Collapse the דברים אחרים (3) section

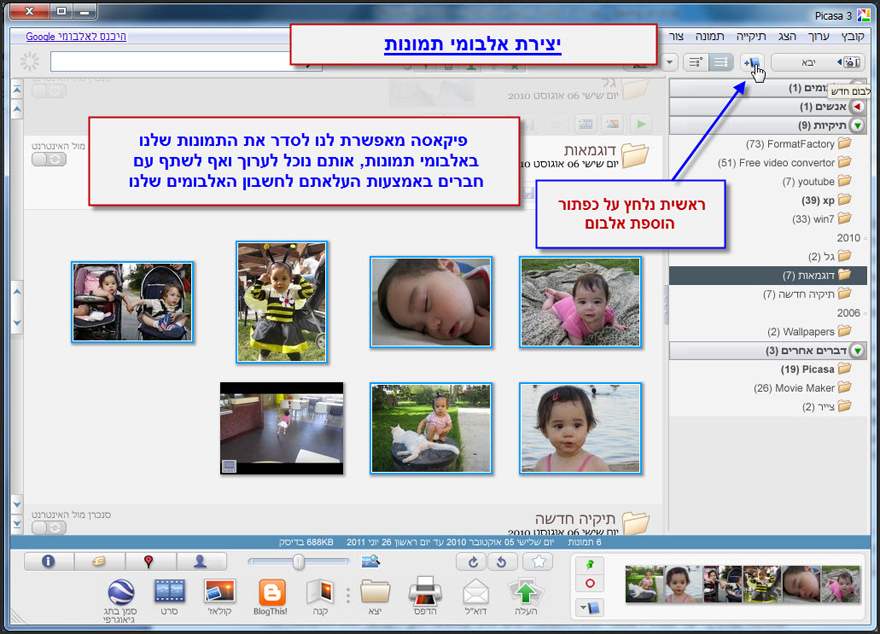point(858,351)
